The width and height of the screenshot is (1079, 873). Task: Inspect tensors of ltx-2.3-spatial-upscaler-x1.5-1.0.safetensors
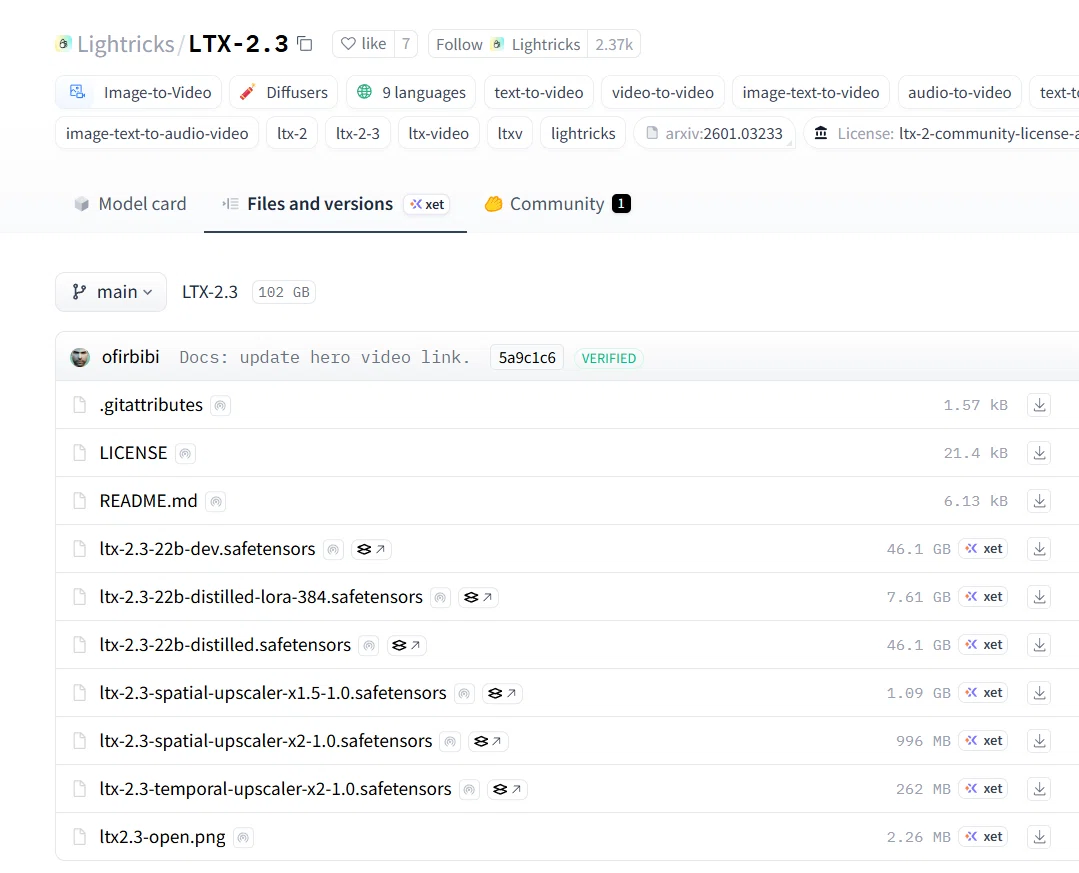502,693
